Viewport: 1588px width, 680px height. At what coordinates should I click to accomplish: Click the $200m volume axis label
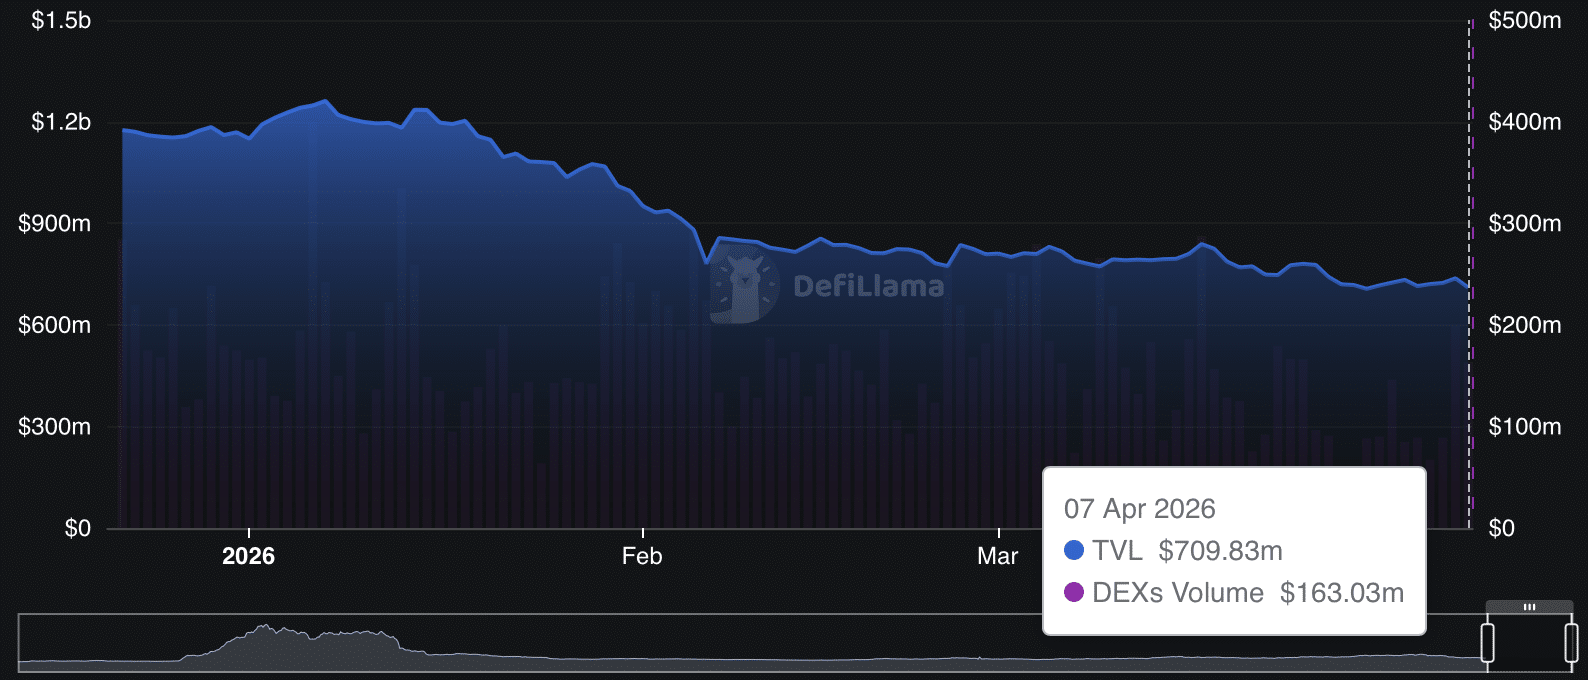(1524, 325)
